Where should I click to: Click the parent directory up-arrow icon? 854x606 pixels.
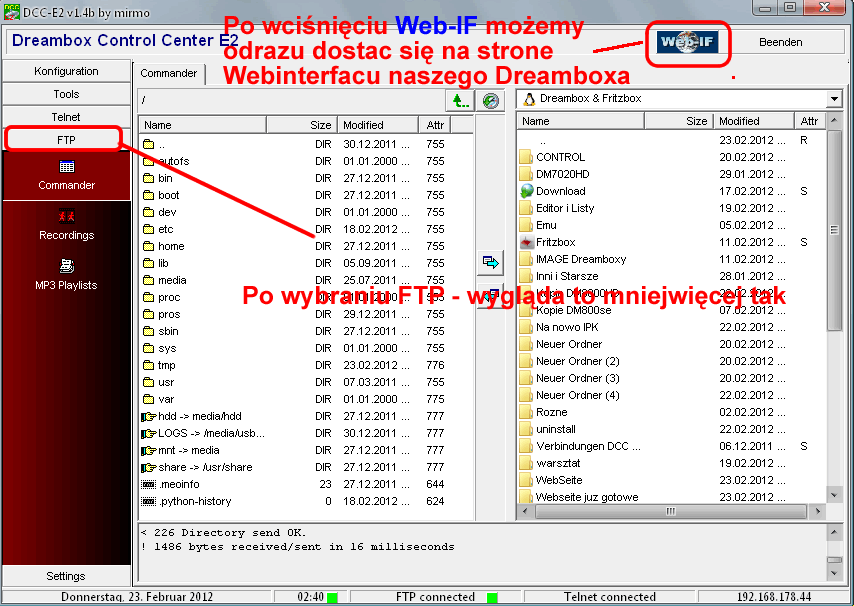459,100
